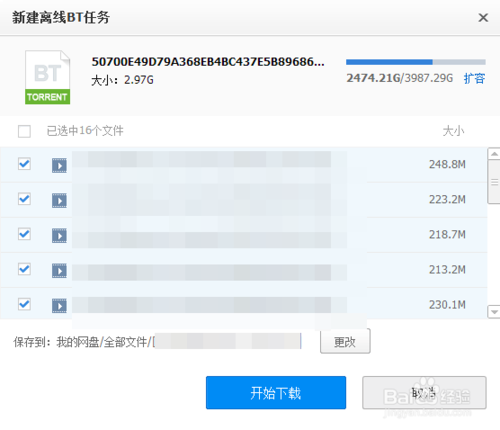Click the file list scroll-up arrow
The height and width of the screenshot is (430, 500).
pos(494,154)
